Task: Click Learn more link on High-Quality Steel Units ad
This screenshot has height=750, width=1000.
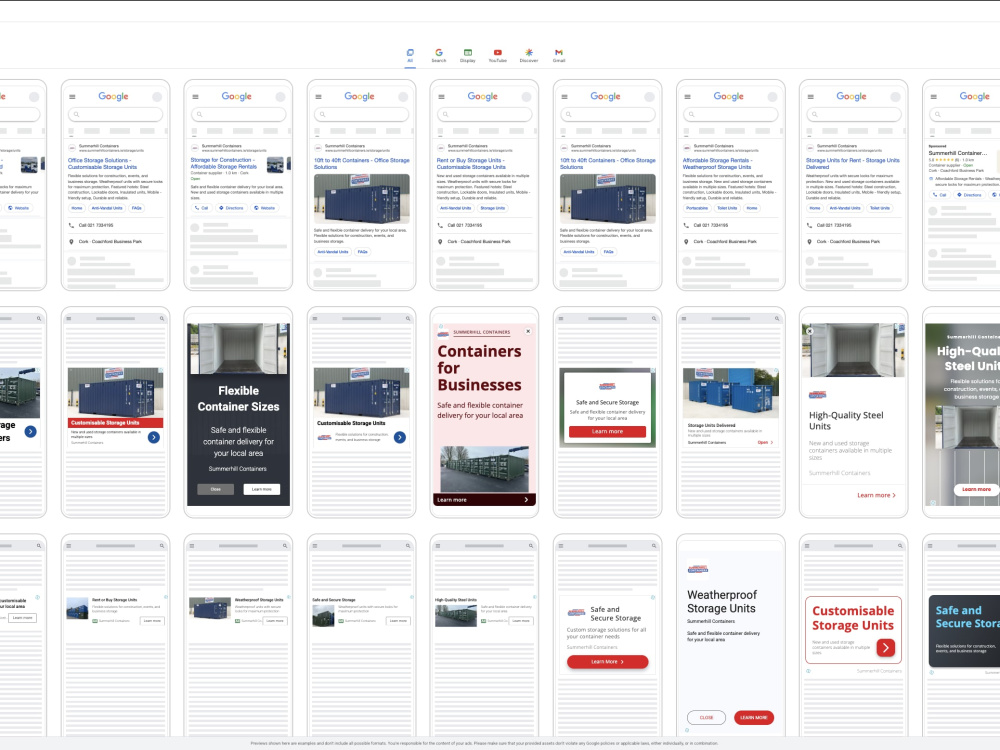Action: click(x=876, y=495)
